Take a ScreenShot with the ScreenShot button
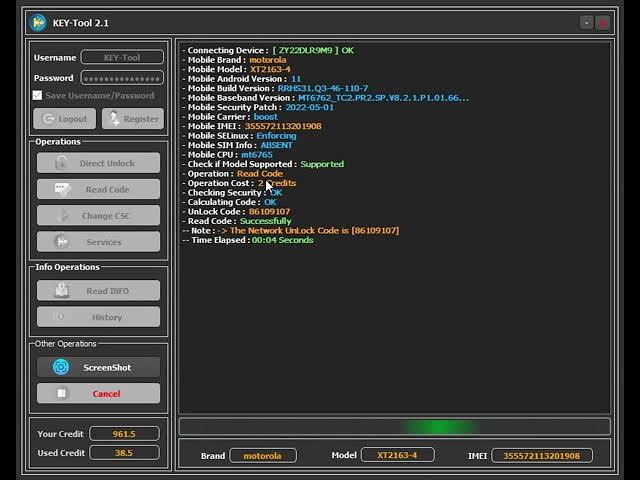The width and height of the screenshot is (640, 480). click(98, 367)
